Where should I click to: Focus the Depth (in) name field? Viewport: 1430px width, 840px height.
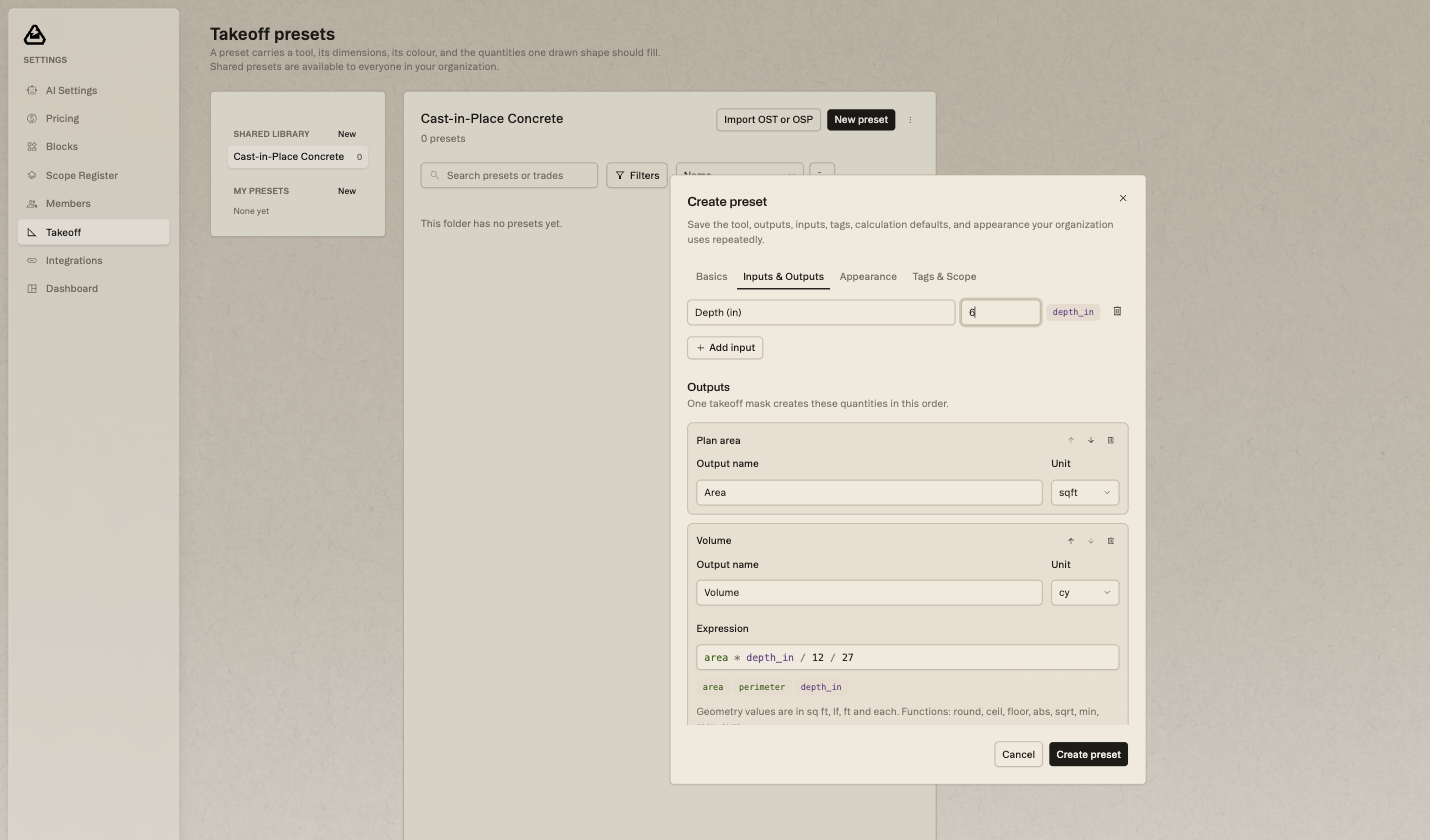821,312
